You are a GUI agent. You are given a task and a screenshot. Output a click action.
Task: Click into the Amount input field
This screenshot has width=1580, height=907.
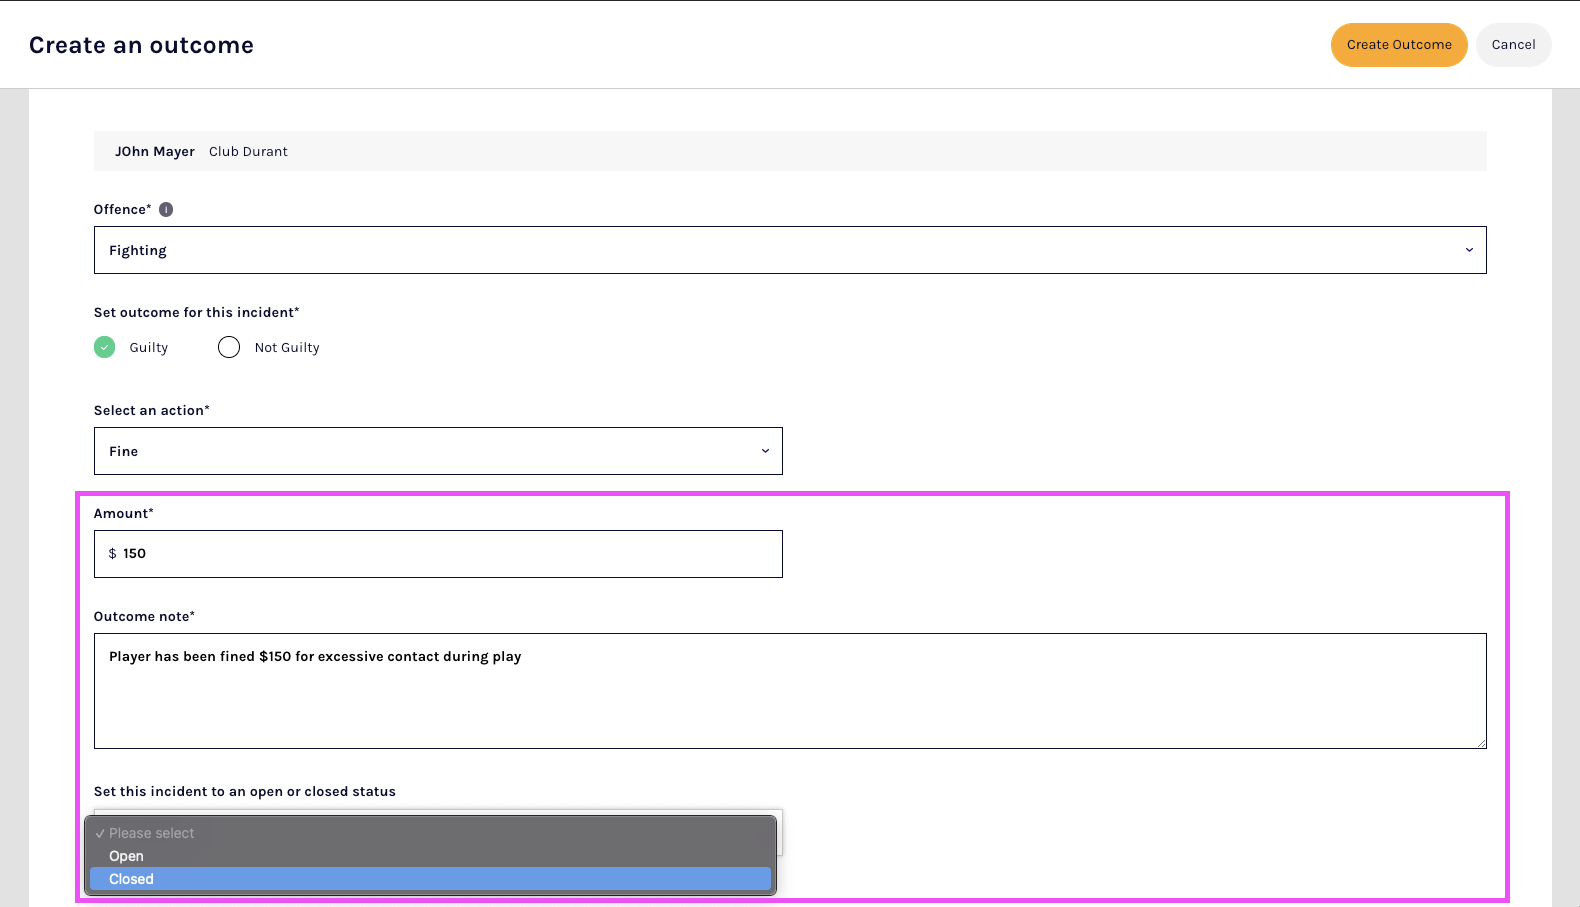450,554
